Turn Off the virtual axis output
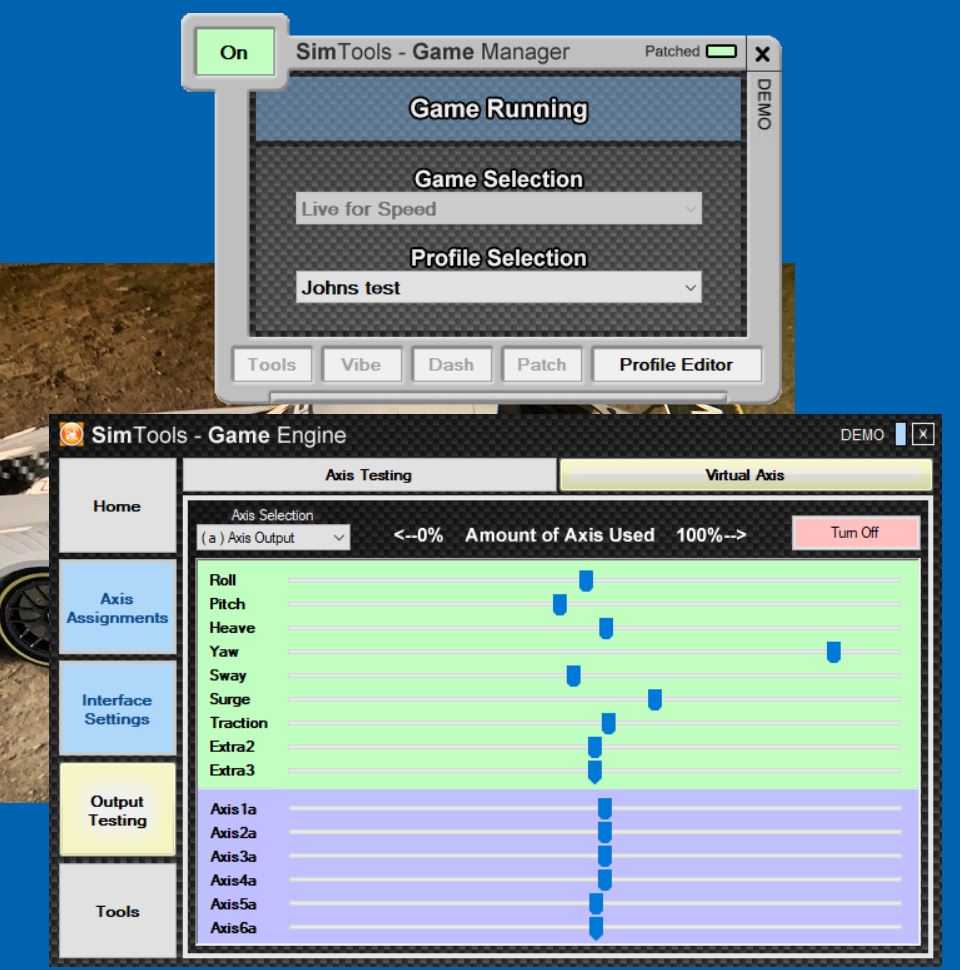The image size is (960, 970). pos(855,533)
